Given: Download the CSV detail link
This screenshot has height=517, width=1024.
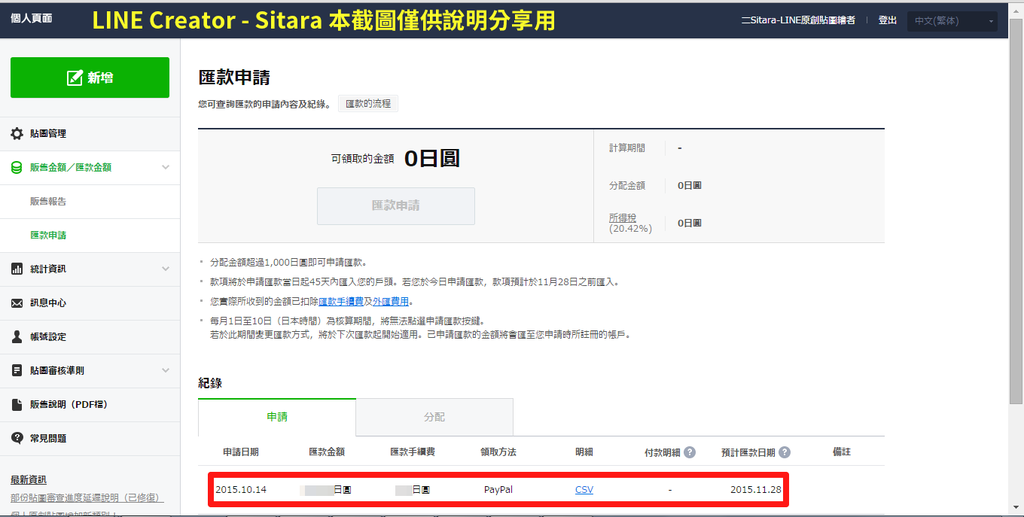Looking at the screenshot, I should (584, 490).
